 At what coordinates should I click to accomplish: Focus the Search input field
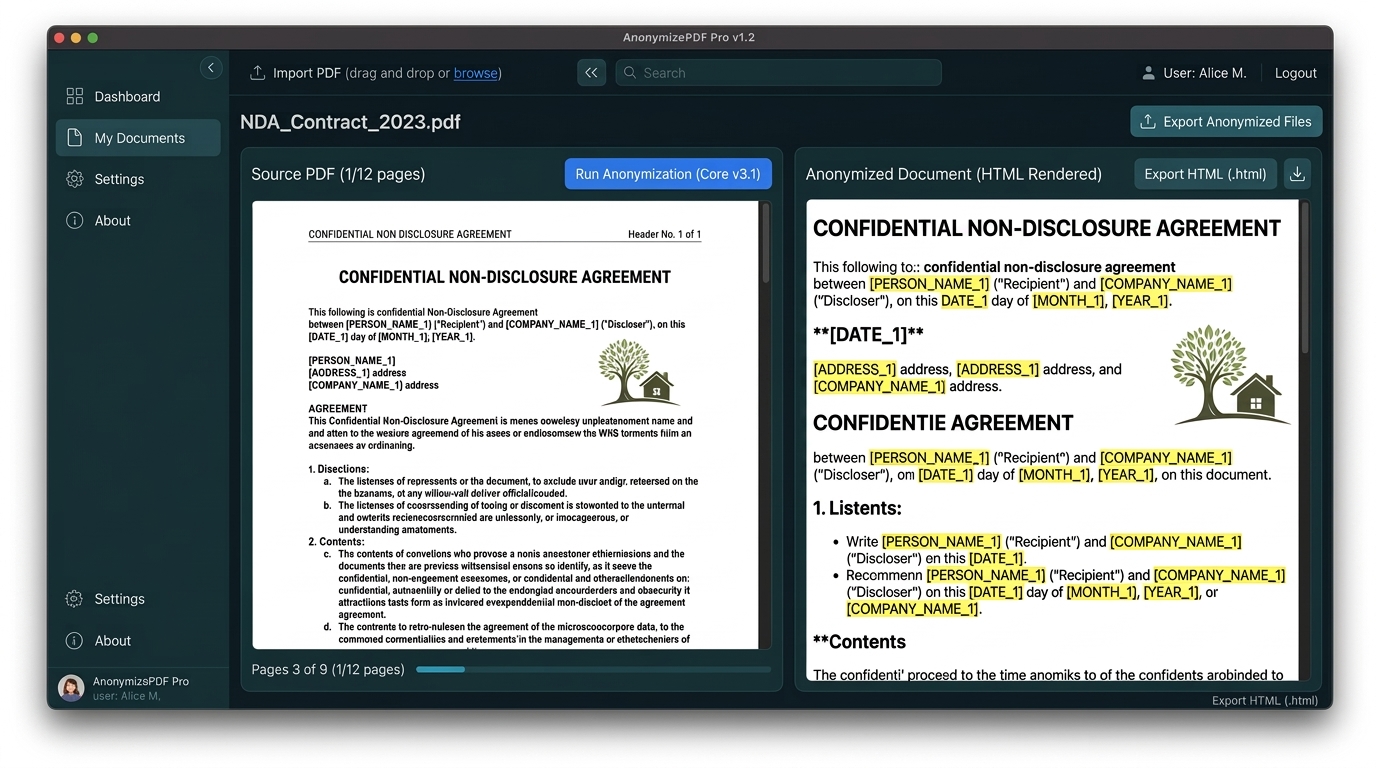(x=778, y=73)
